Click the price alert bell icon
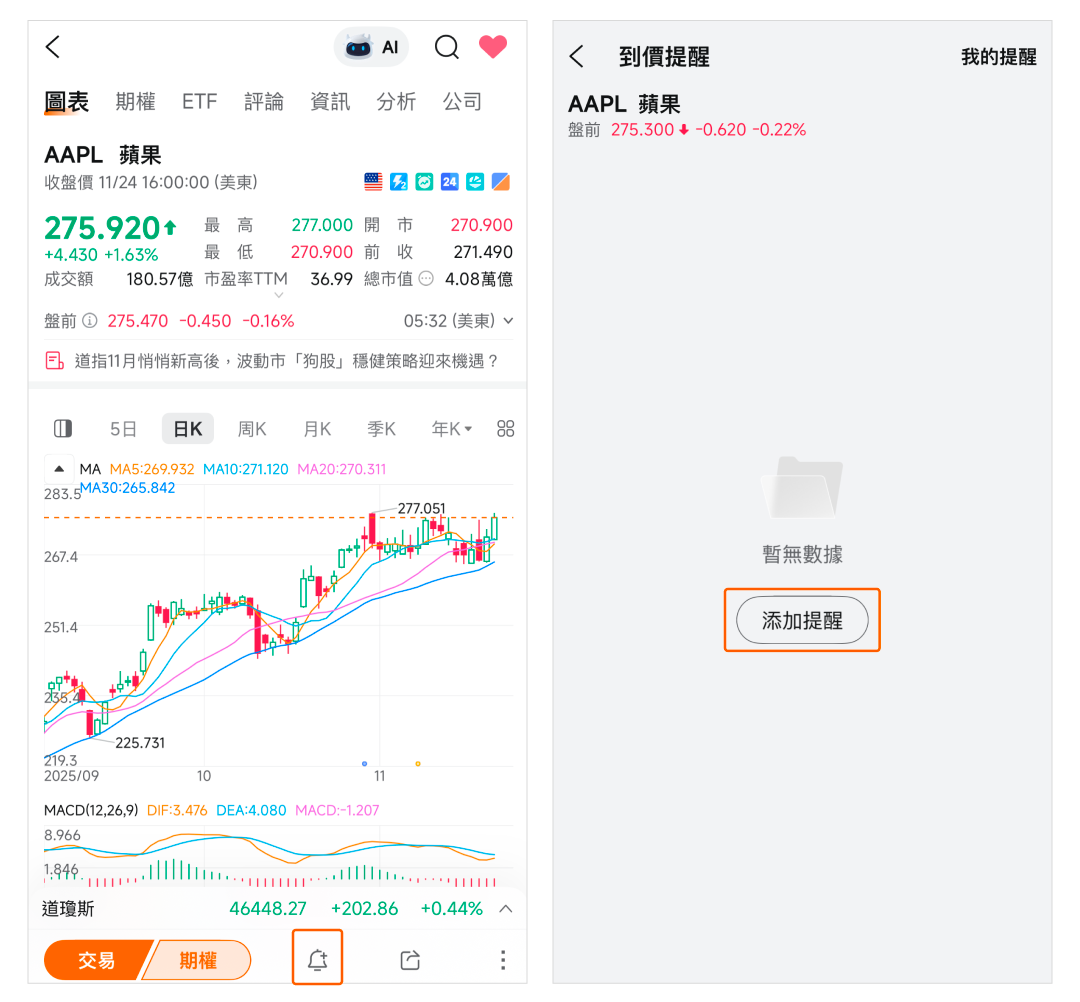The height and width of the screenshot is (1002, 1080). [x=318, y=959]
